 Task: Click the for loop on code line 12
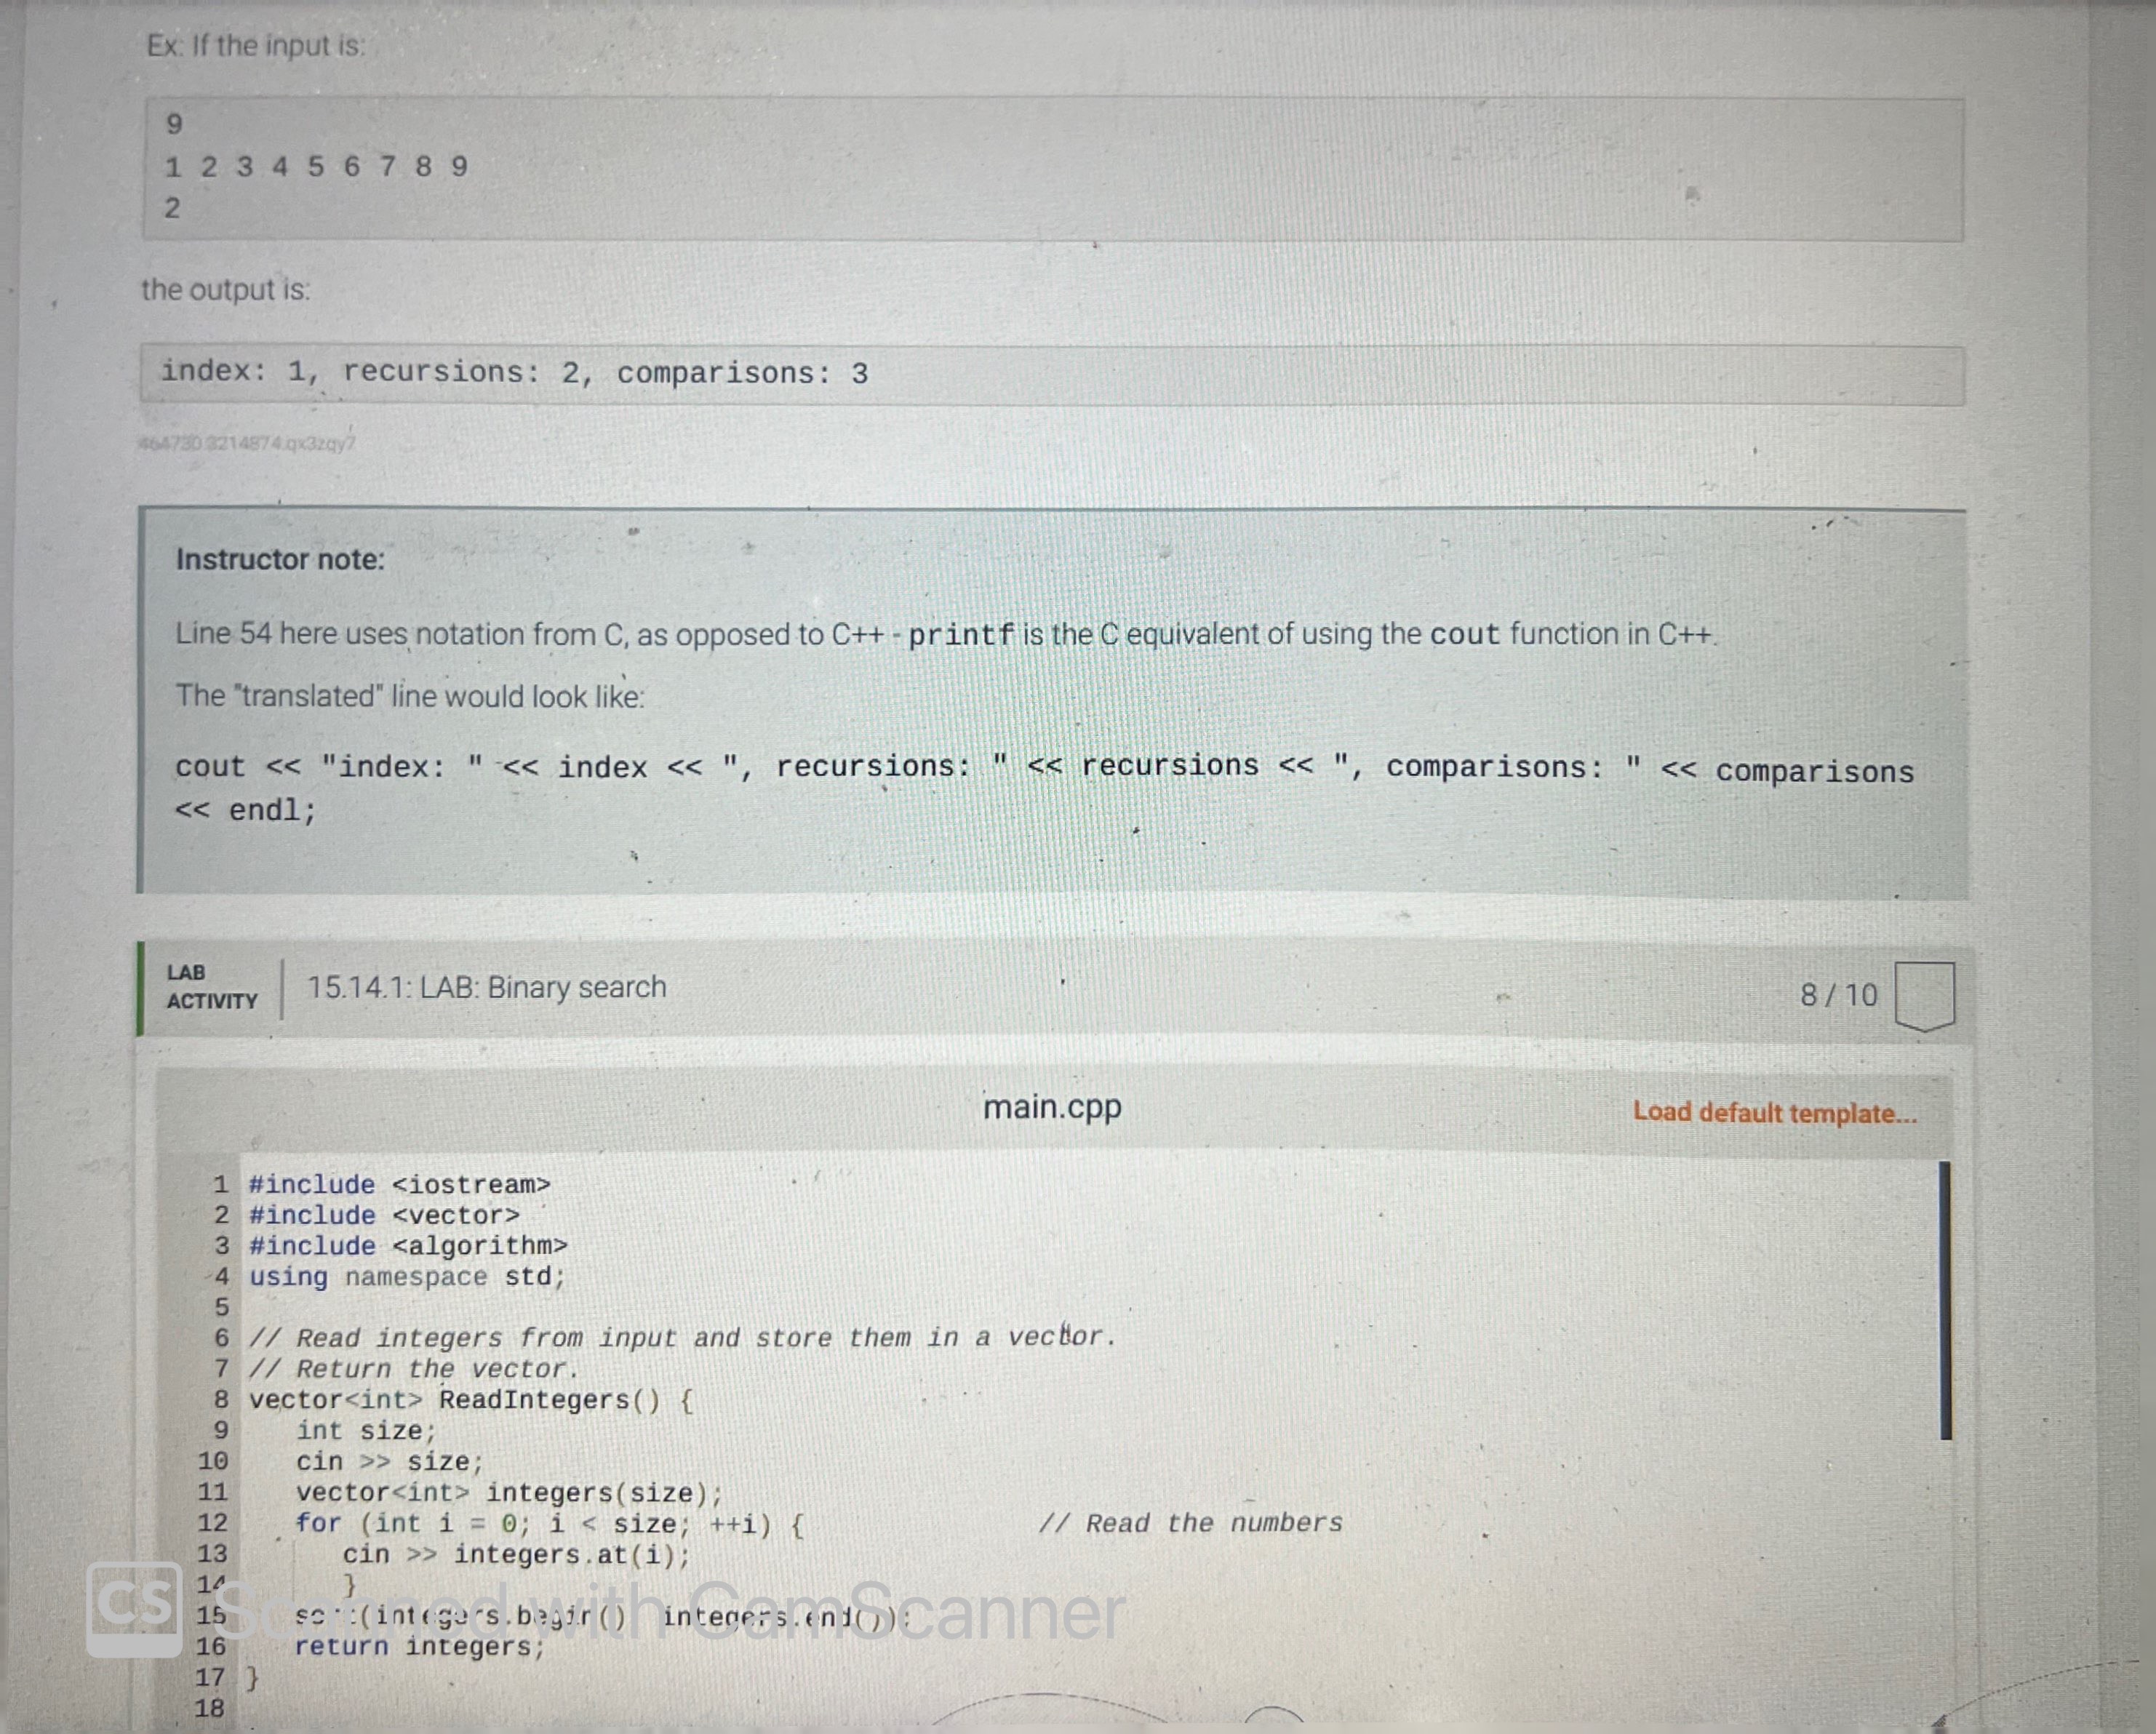[549, 1524]
